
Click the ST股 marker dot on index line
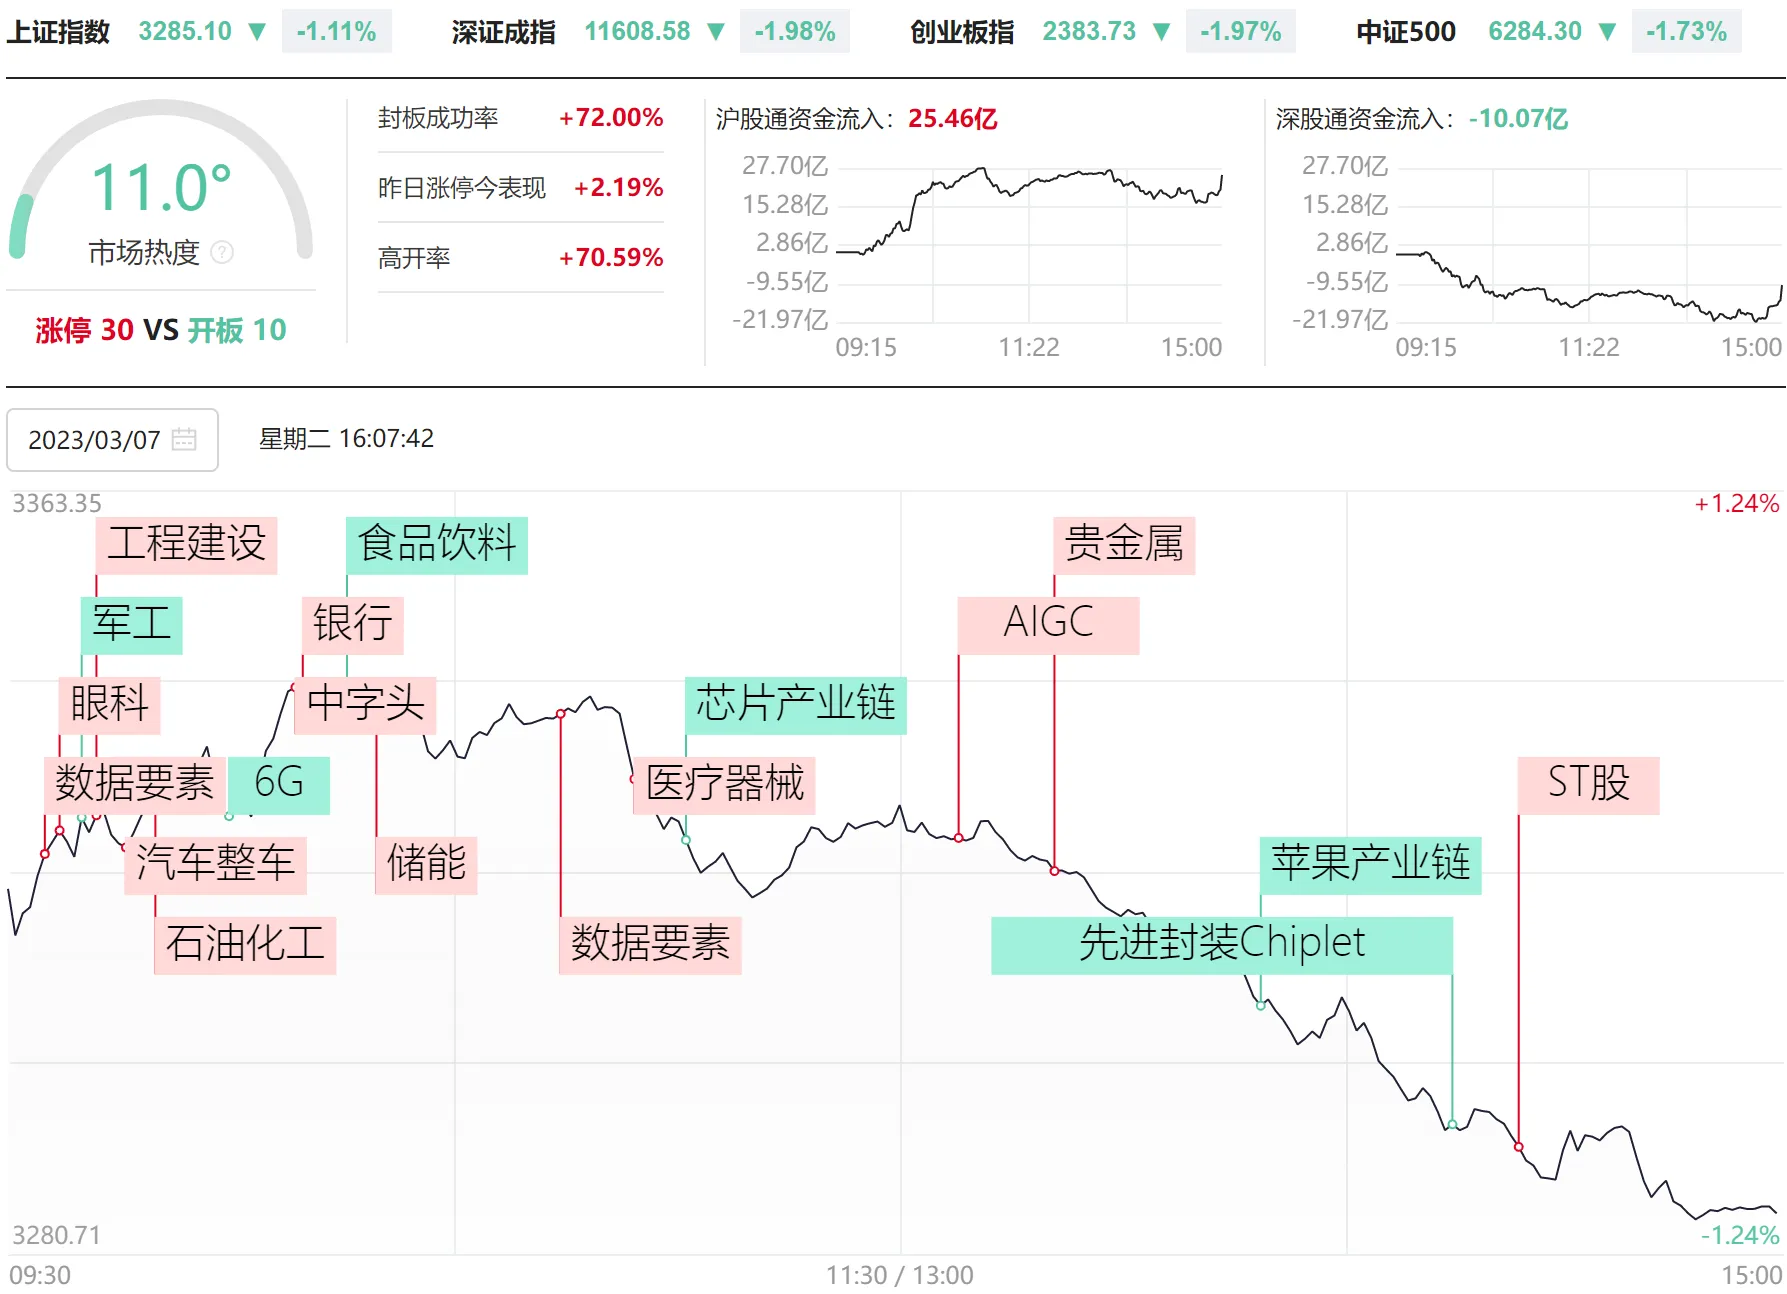1518,1147
